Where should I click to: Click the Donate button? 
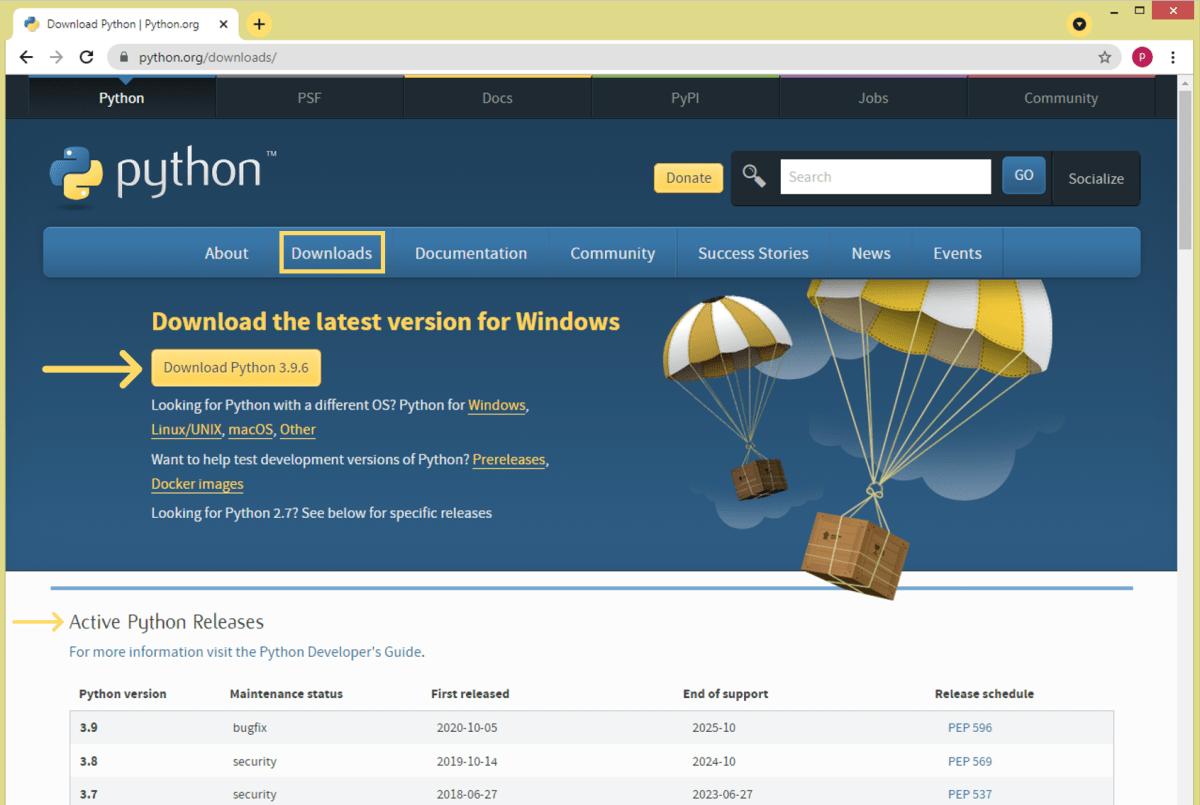(689, 177)
